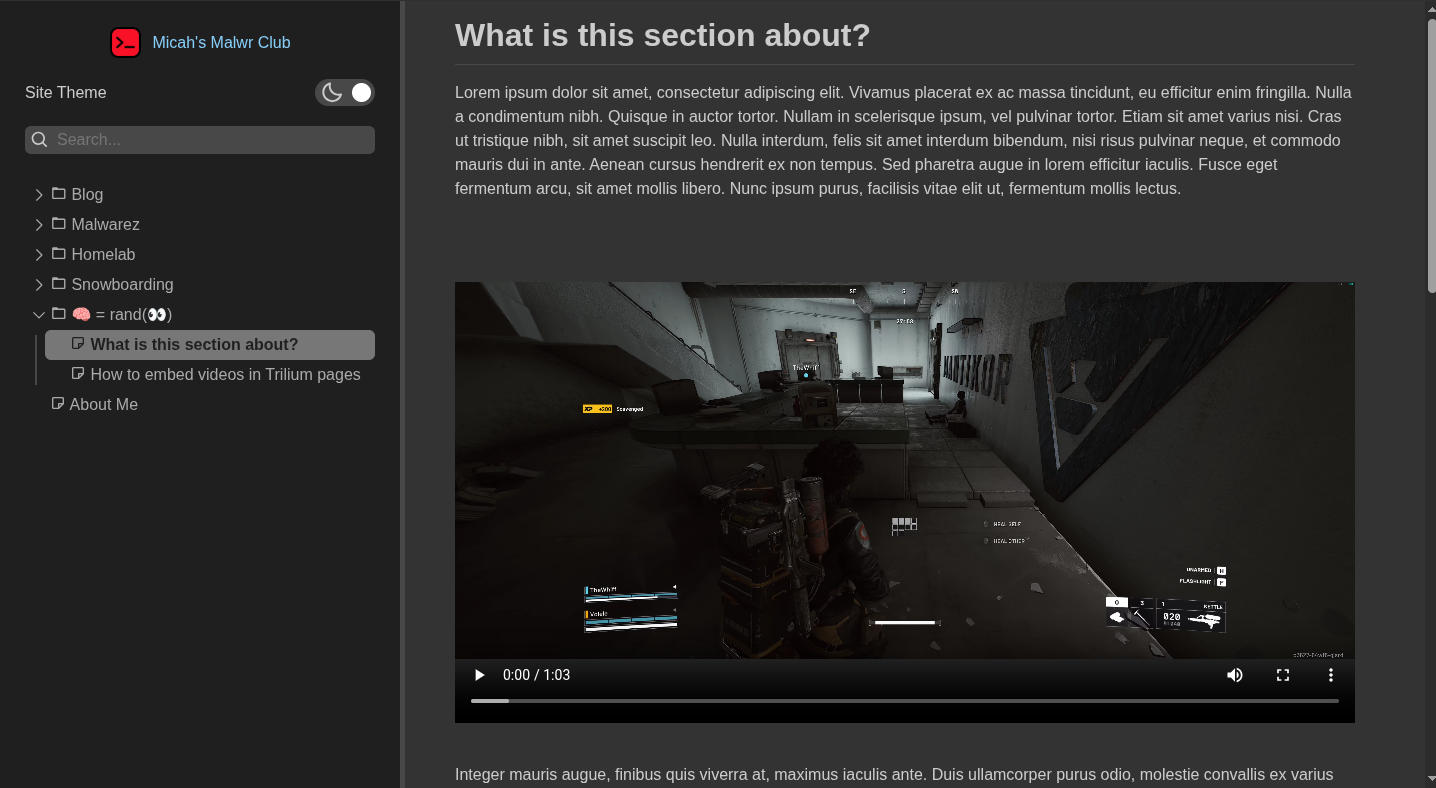
Task: Open the Malwarez tree item
Action: (105, 225)
